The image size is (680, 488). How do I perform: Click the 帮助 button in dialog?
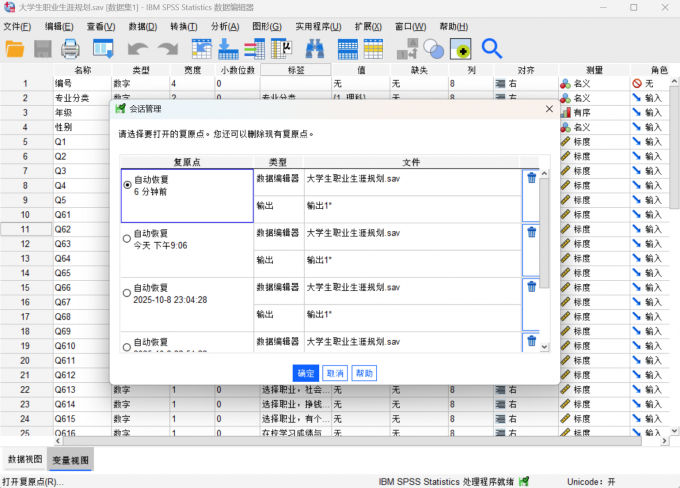click(364, 373)
